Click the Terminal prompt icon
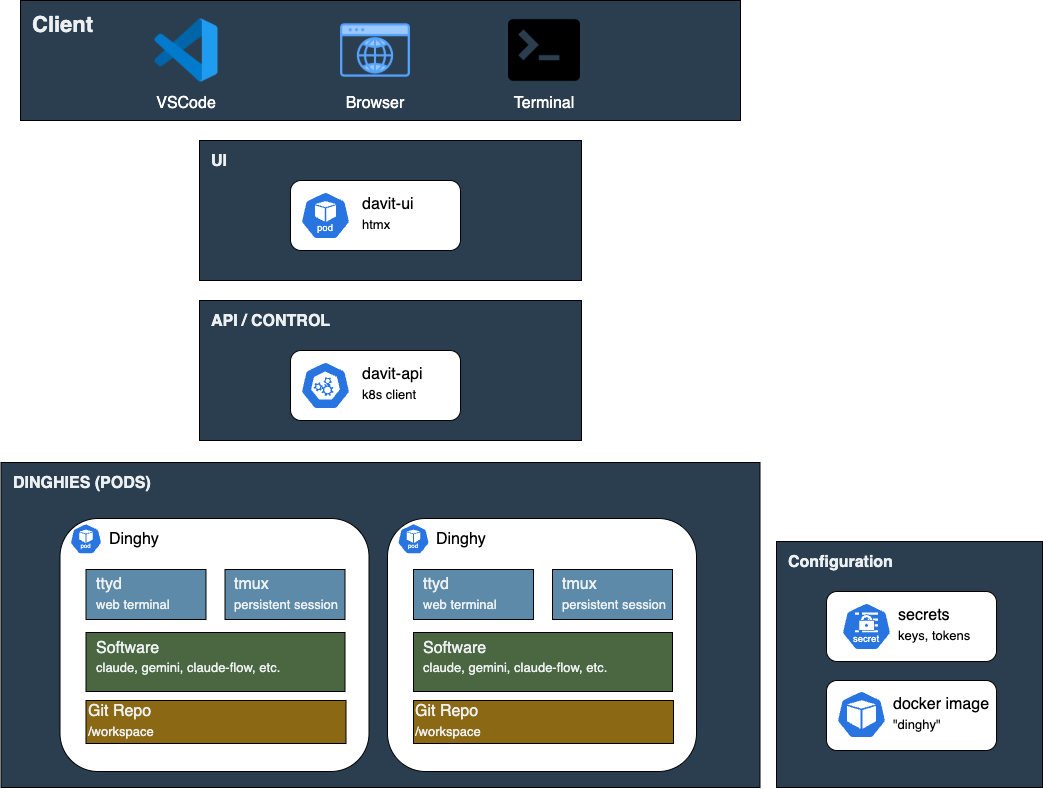Image resolution: width=1043 pixels, height=789 pixels. (x=543, y=50)
